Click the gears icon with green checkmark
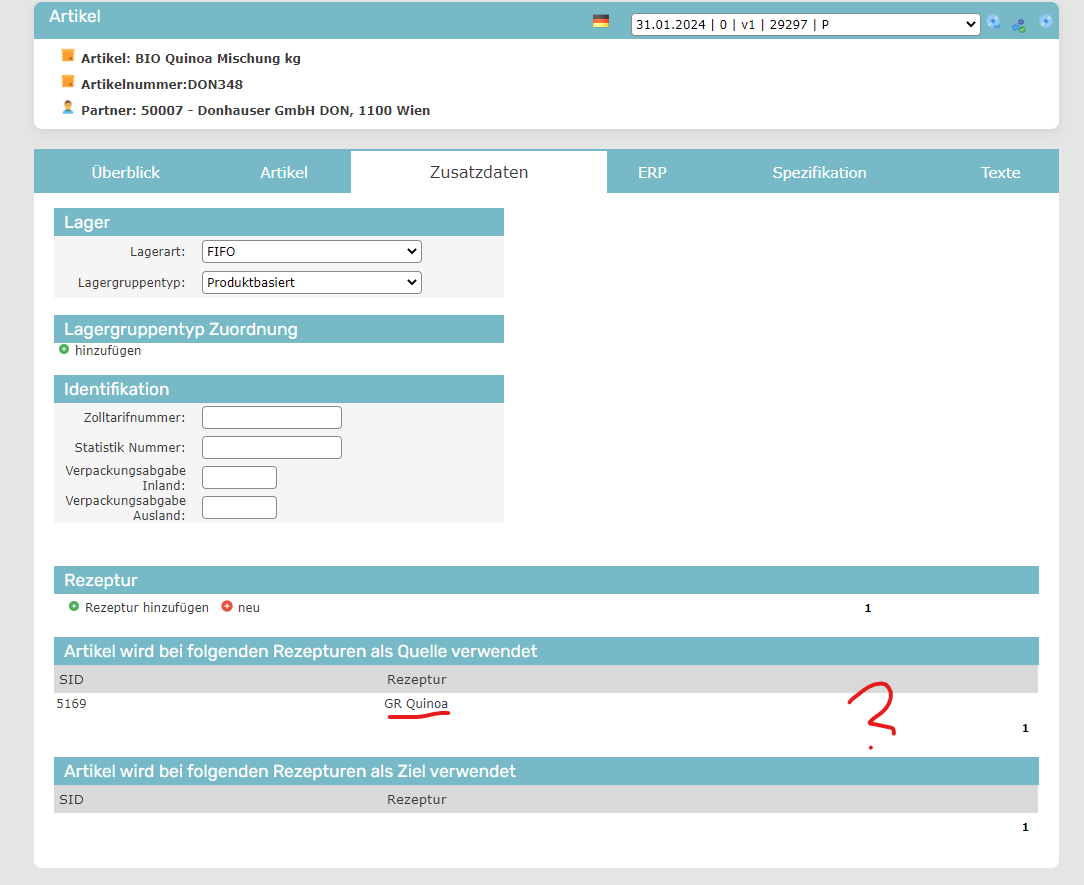1084x885 pixels. 1019,25
